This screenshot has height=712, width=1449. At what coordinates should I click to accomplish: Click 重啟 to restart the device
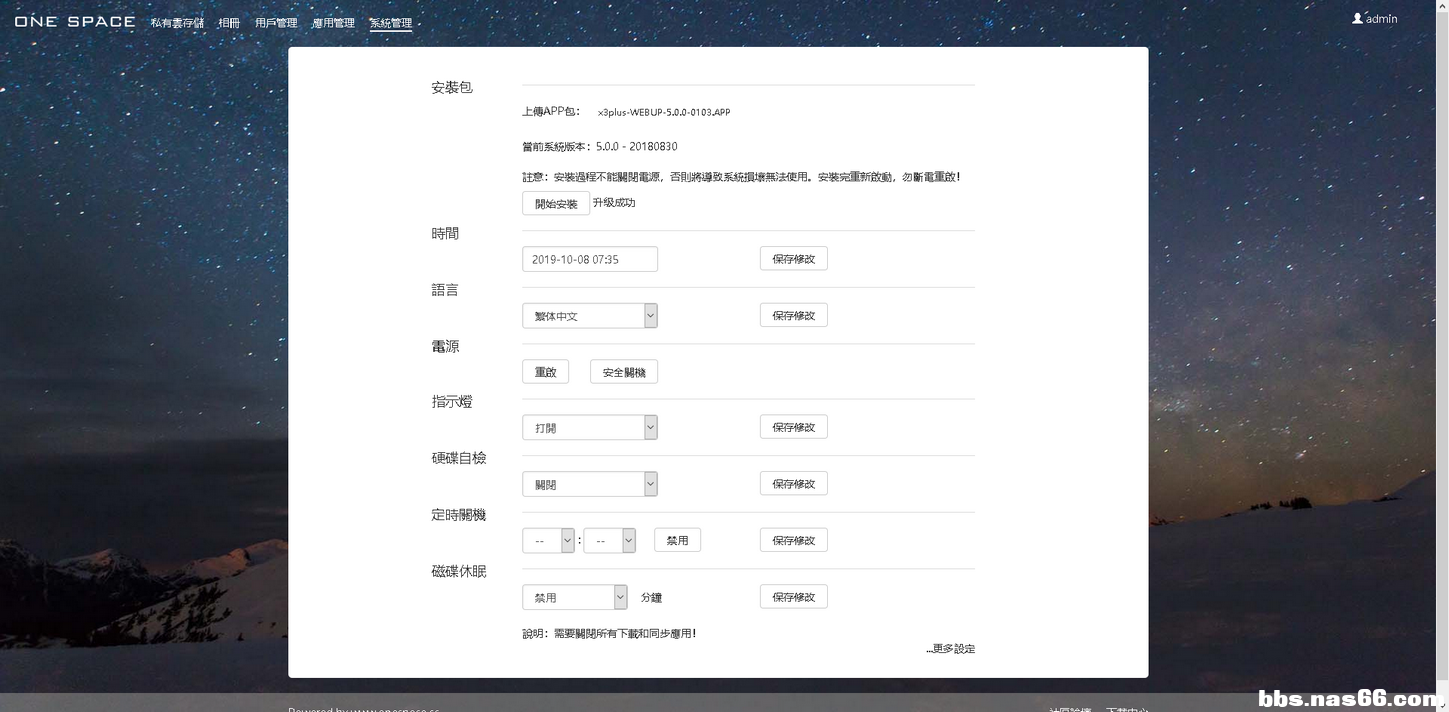coord(545,372)
